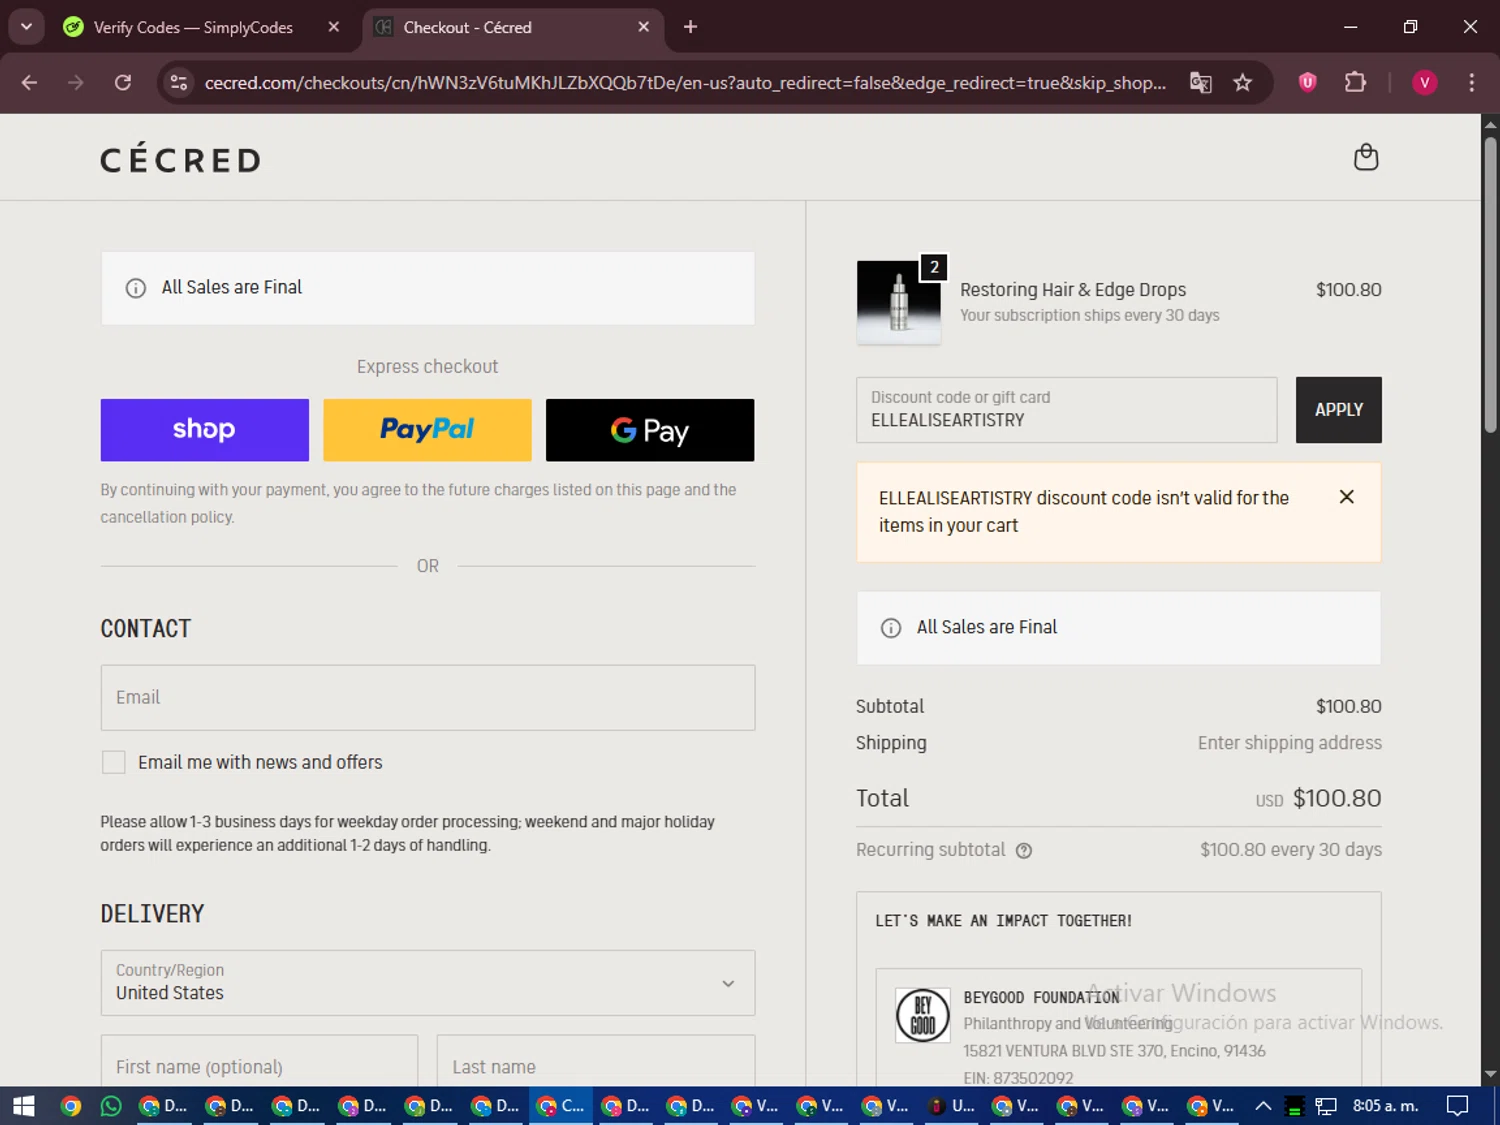Open WhatsApp from the taskbar
The image size is (1500, 1125).
pos(111,1106)
